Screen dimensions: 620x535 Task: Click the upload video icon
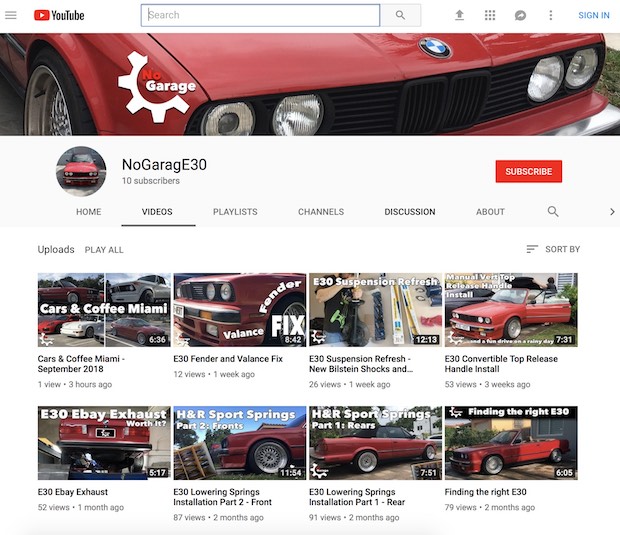pos(460,15)
